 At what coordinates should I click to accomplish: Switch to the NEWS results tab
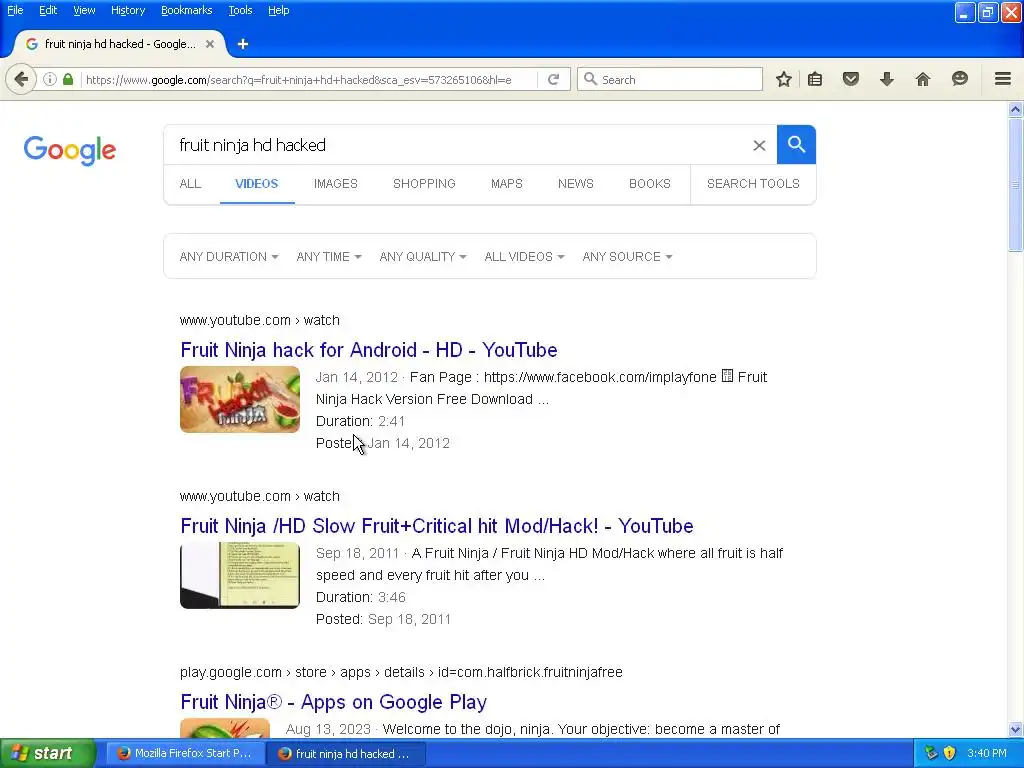click(x=576, y=184)
